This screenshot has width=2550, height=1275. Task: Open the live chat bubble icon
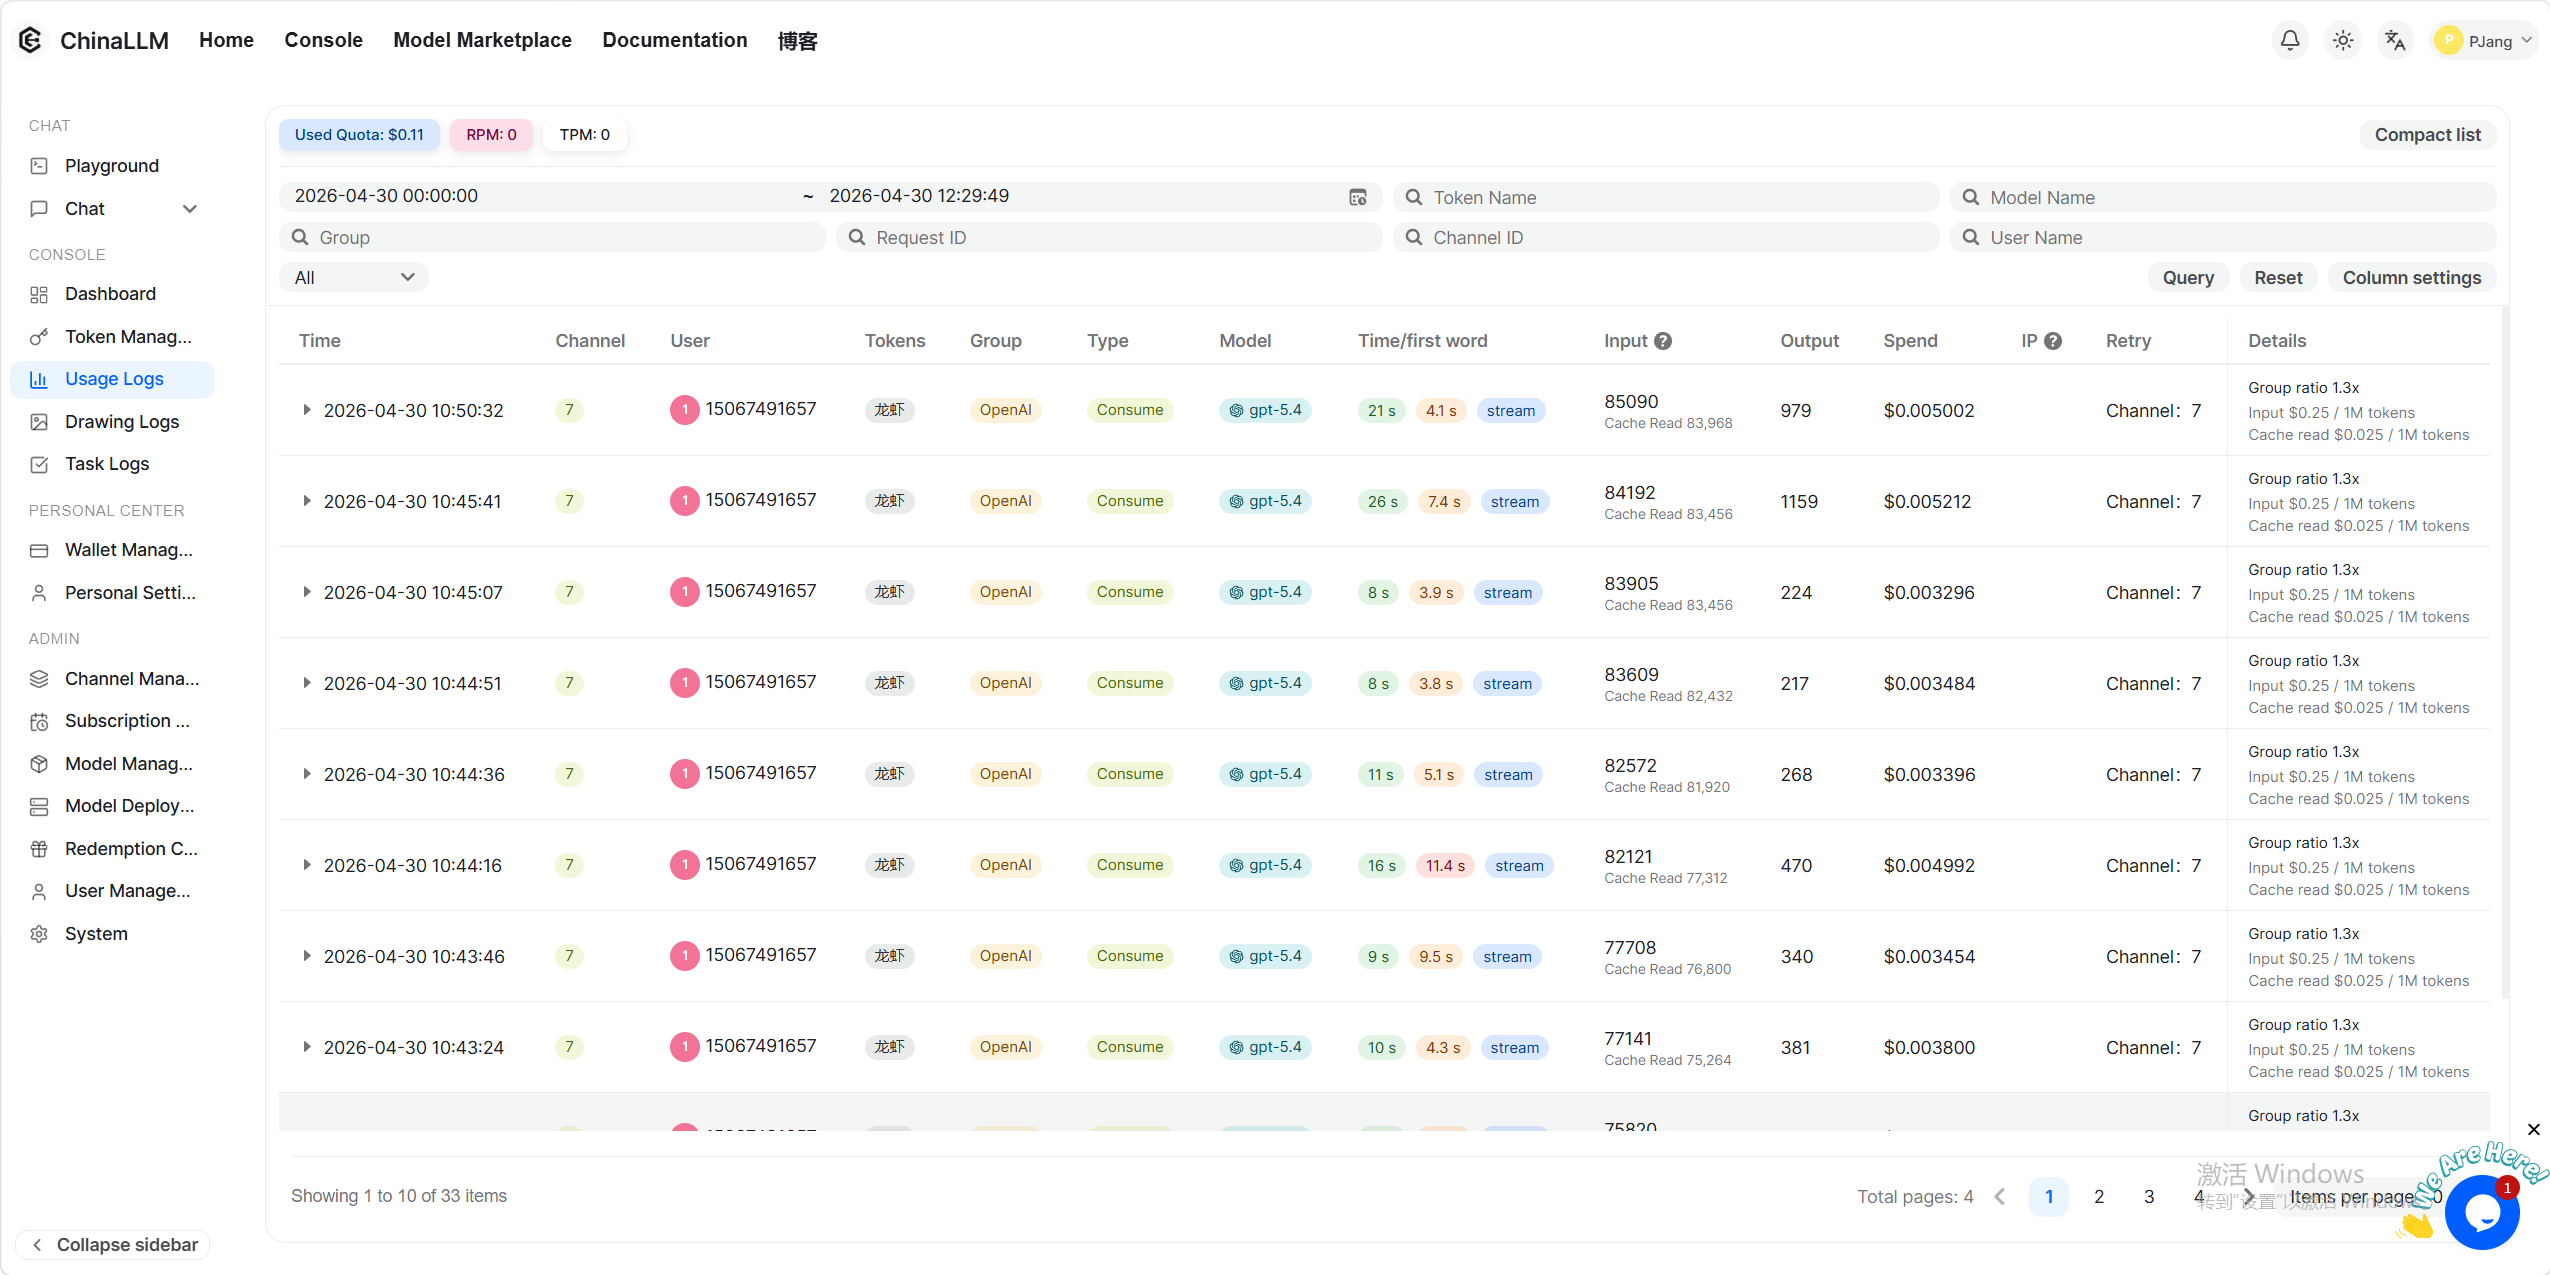[2482, 1212]
